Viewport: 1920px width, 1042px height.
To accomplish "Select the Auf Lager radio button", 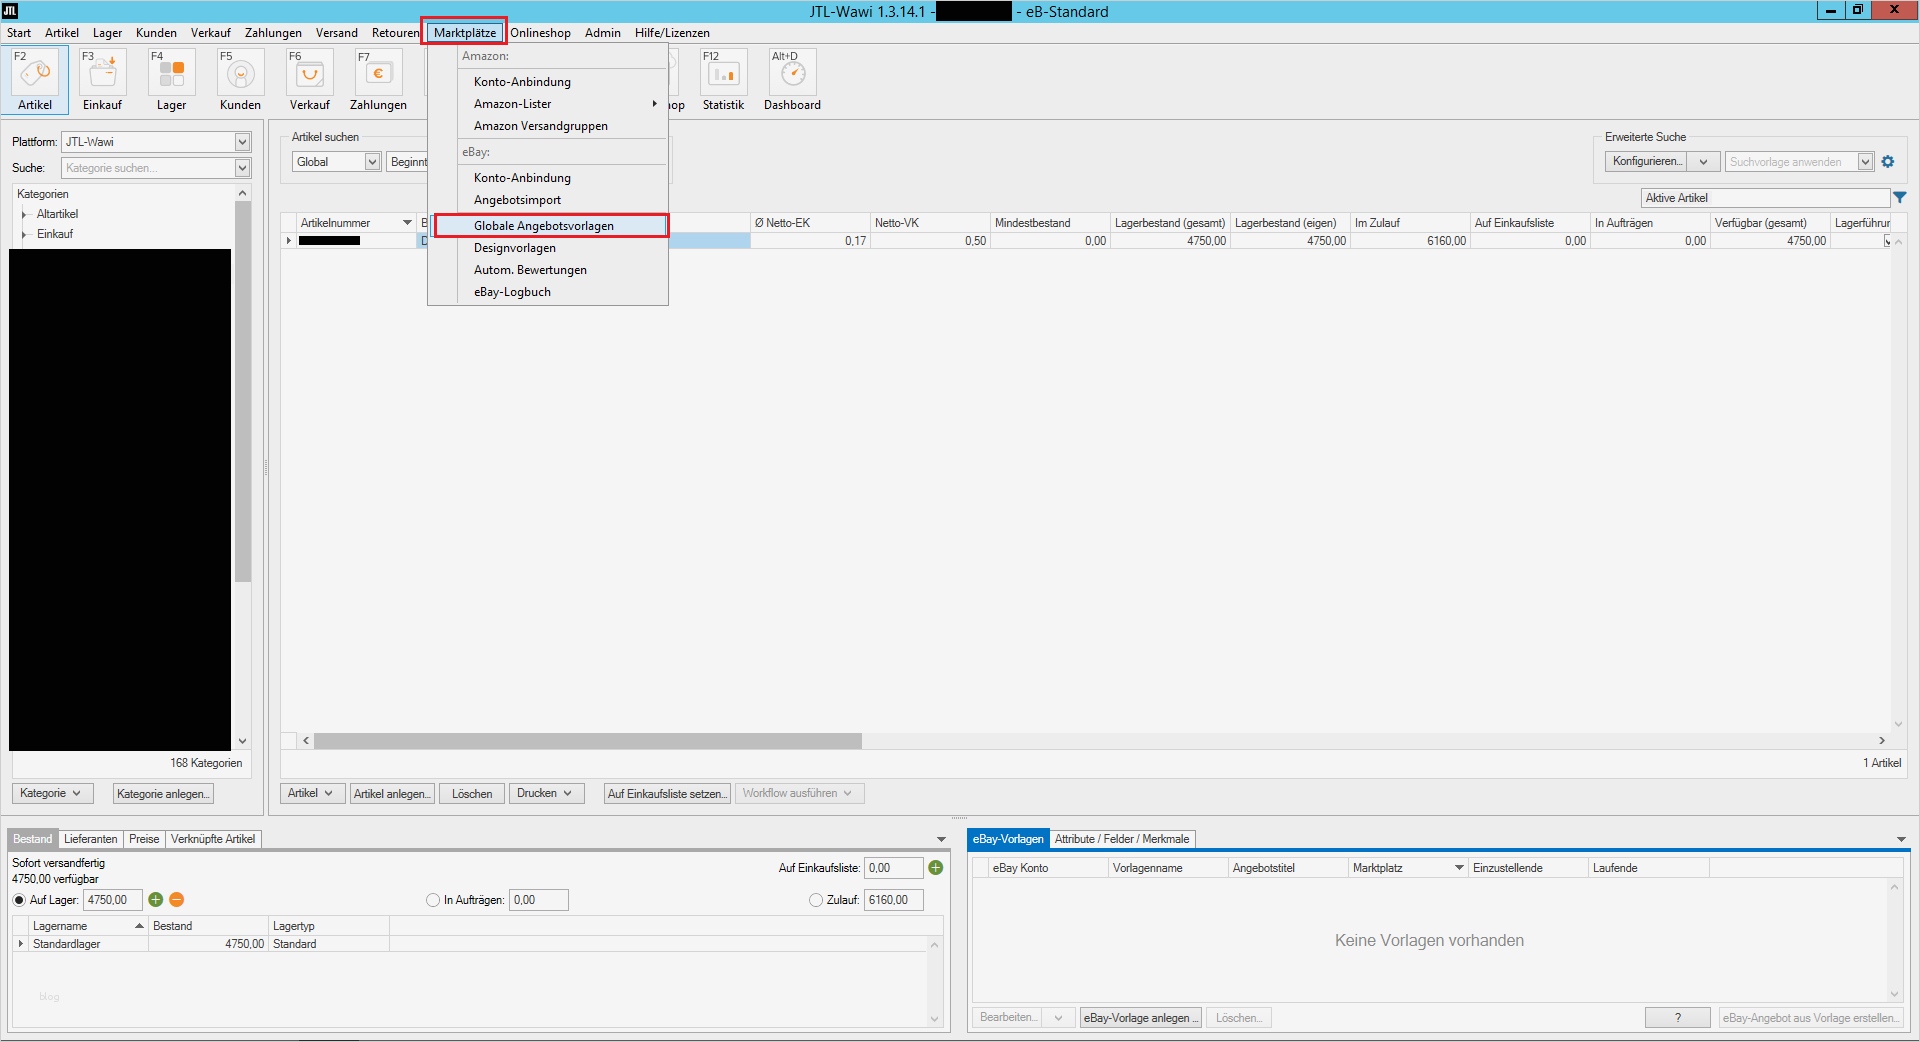I will tap(19, 900).
